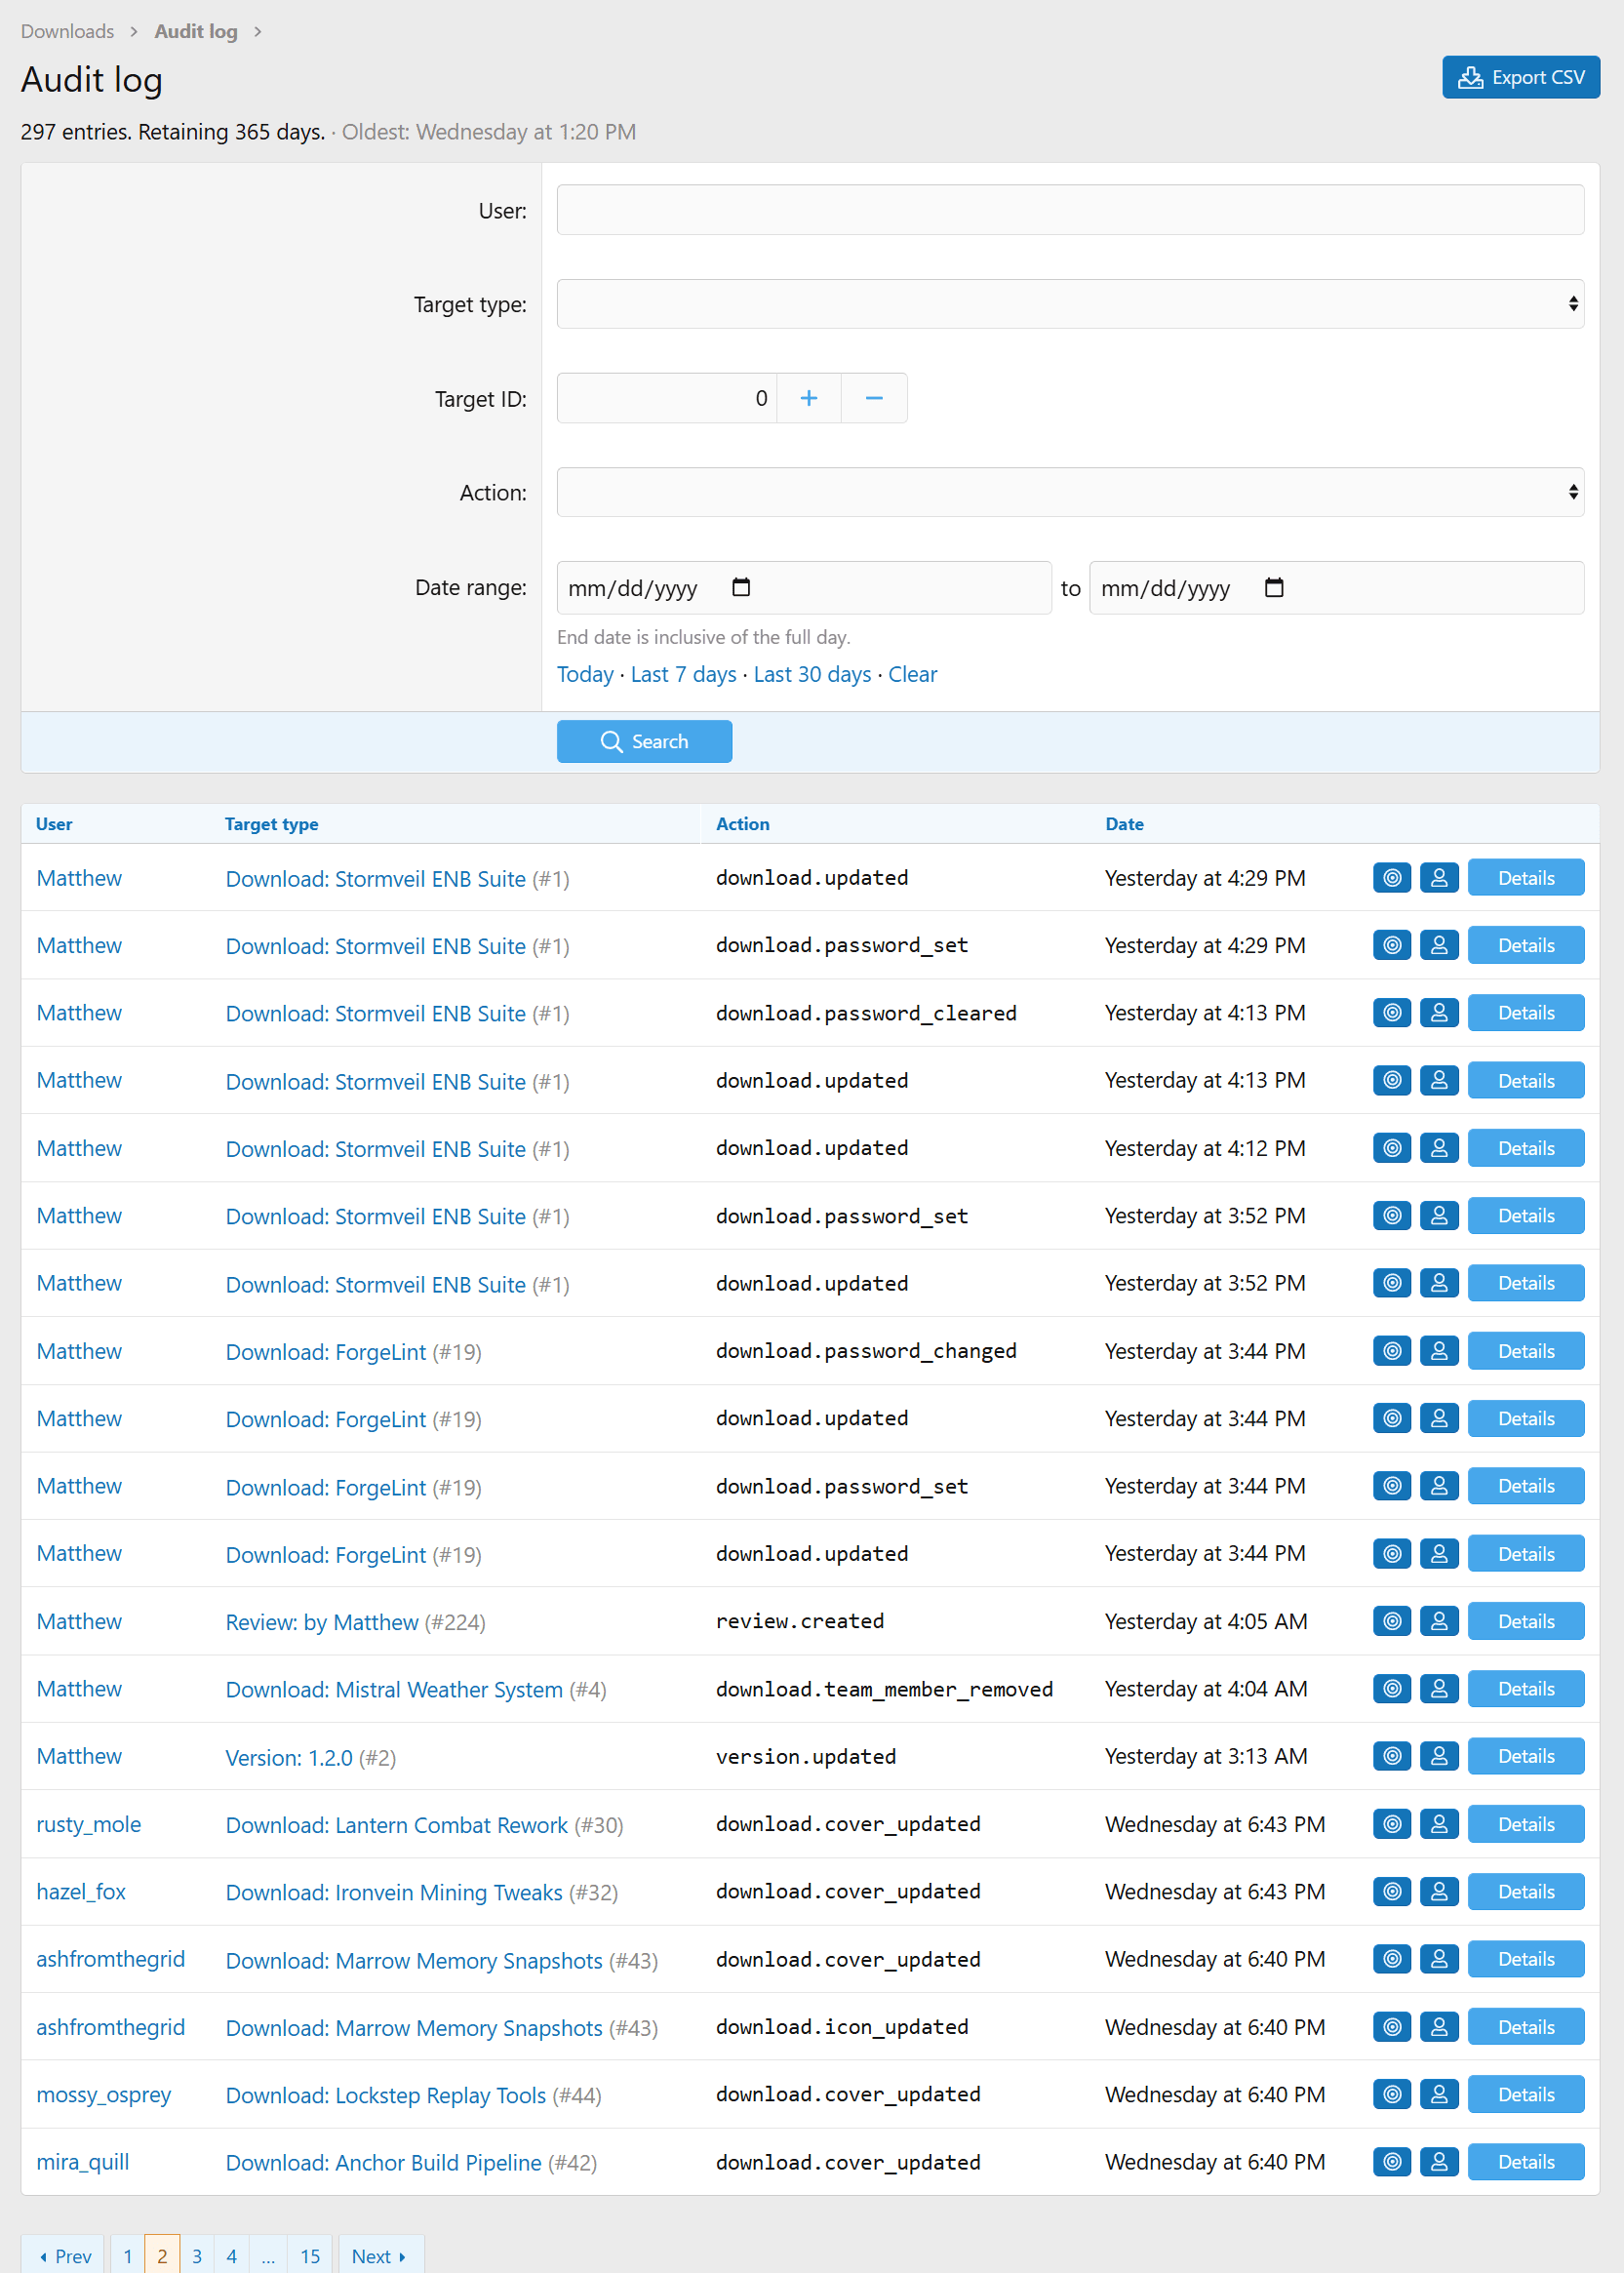Click the Search button
This screenshot has width=1624, height=2273.
point(643,741)
